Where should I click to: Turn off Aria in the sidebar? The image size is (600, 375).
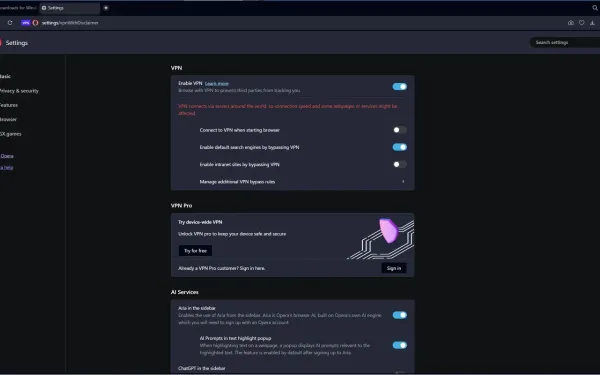pos(399,315)
